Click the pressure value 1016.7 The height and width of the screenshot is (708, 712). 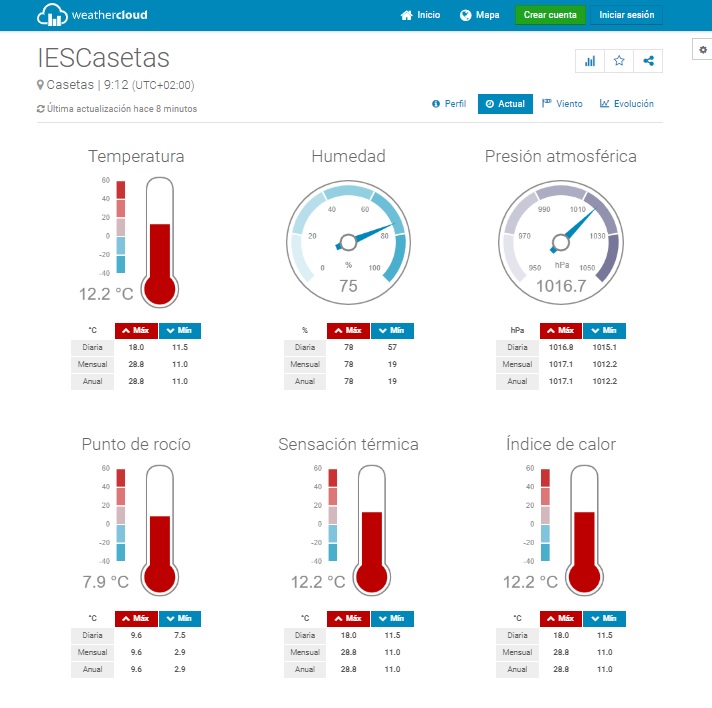pos(561,286)
